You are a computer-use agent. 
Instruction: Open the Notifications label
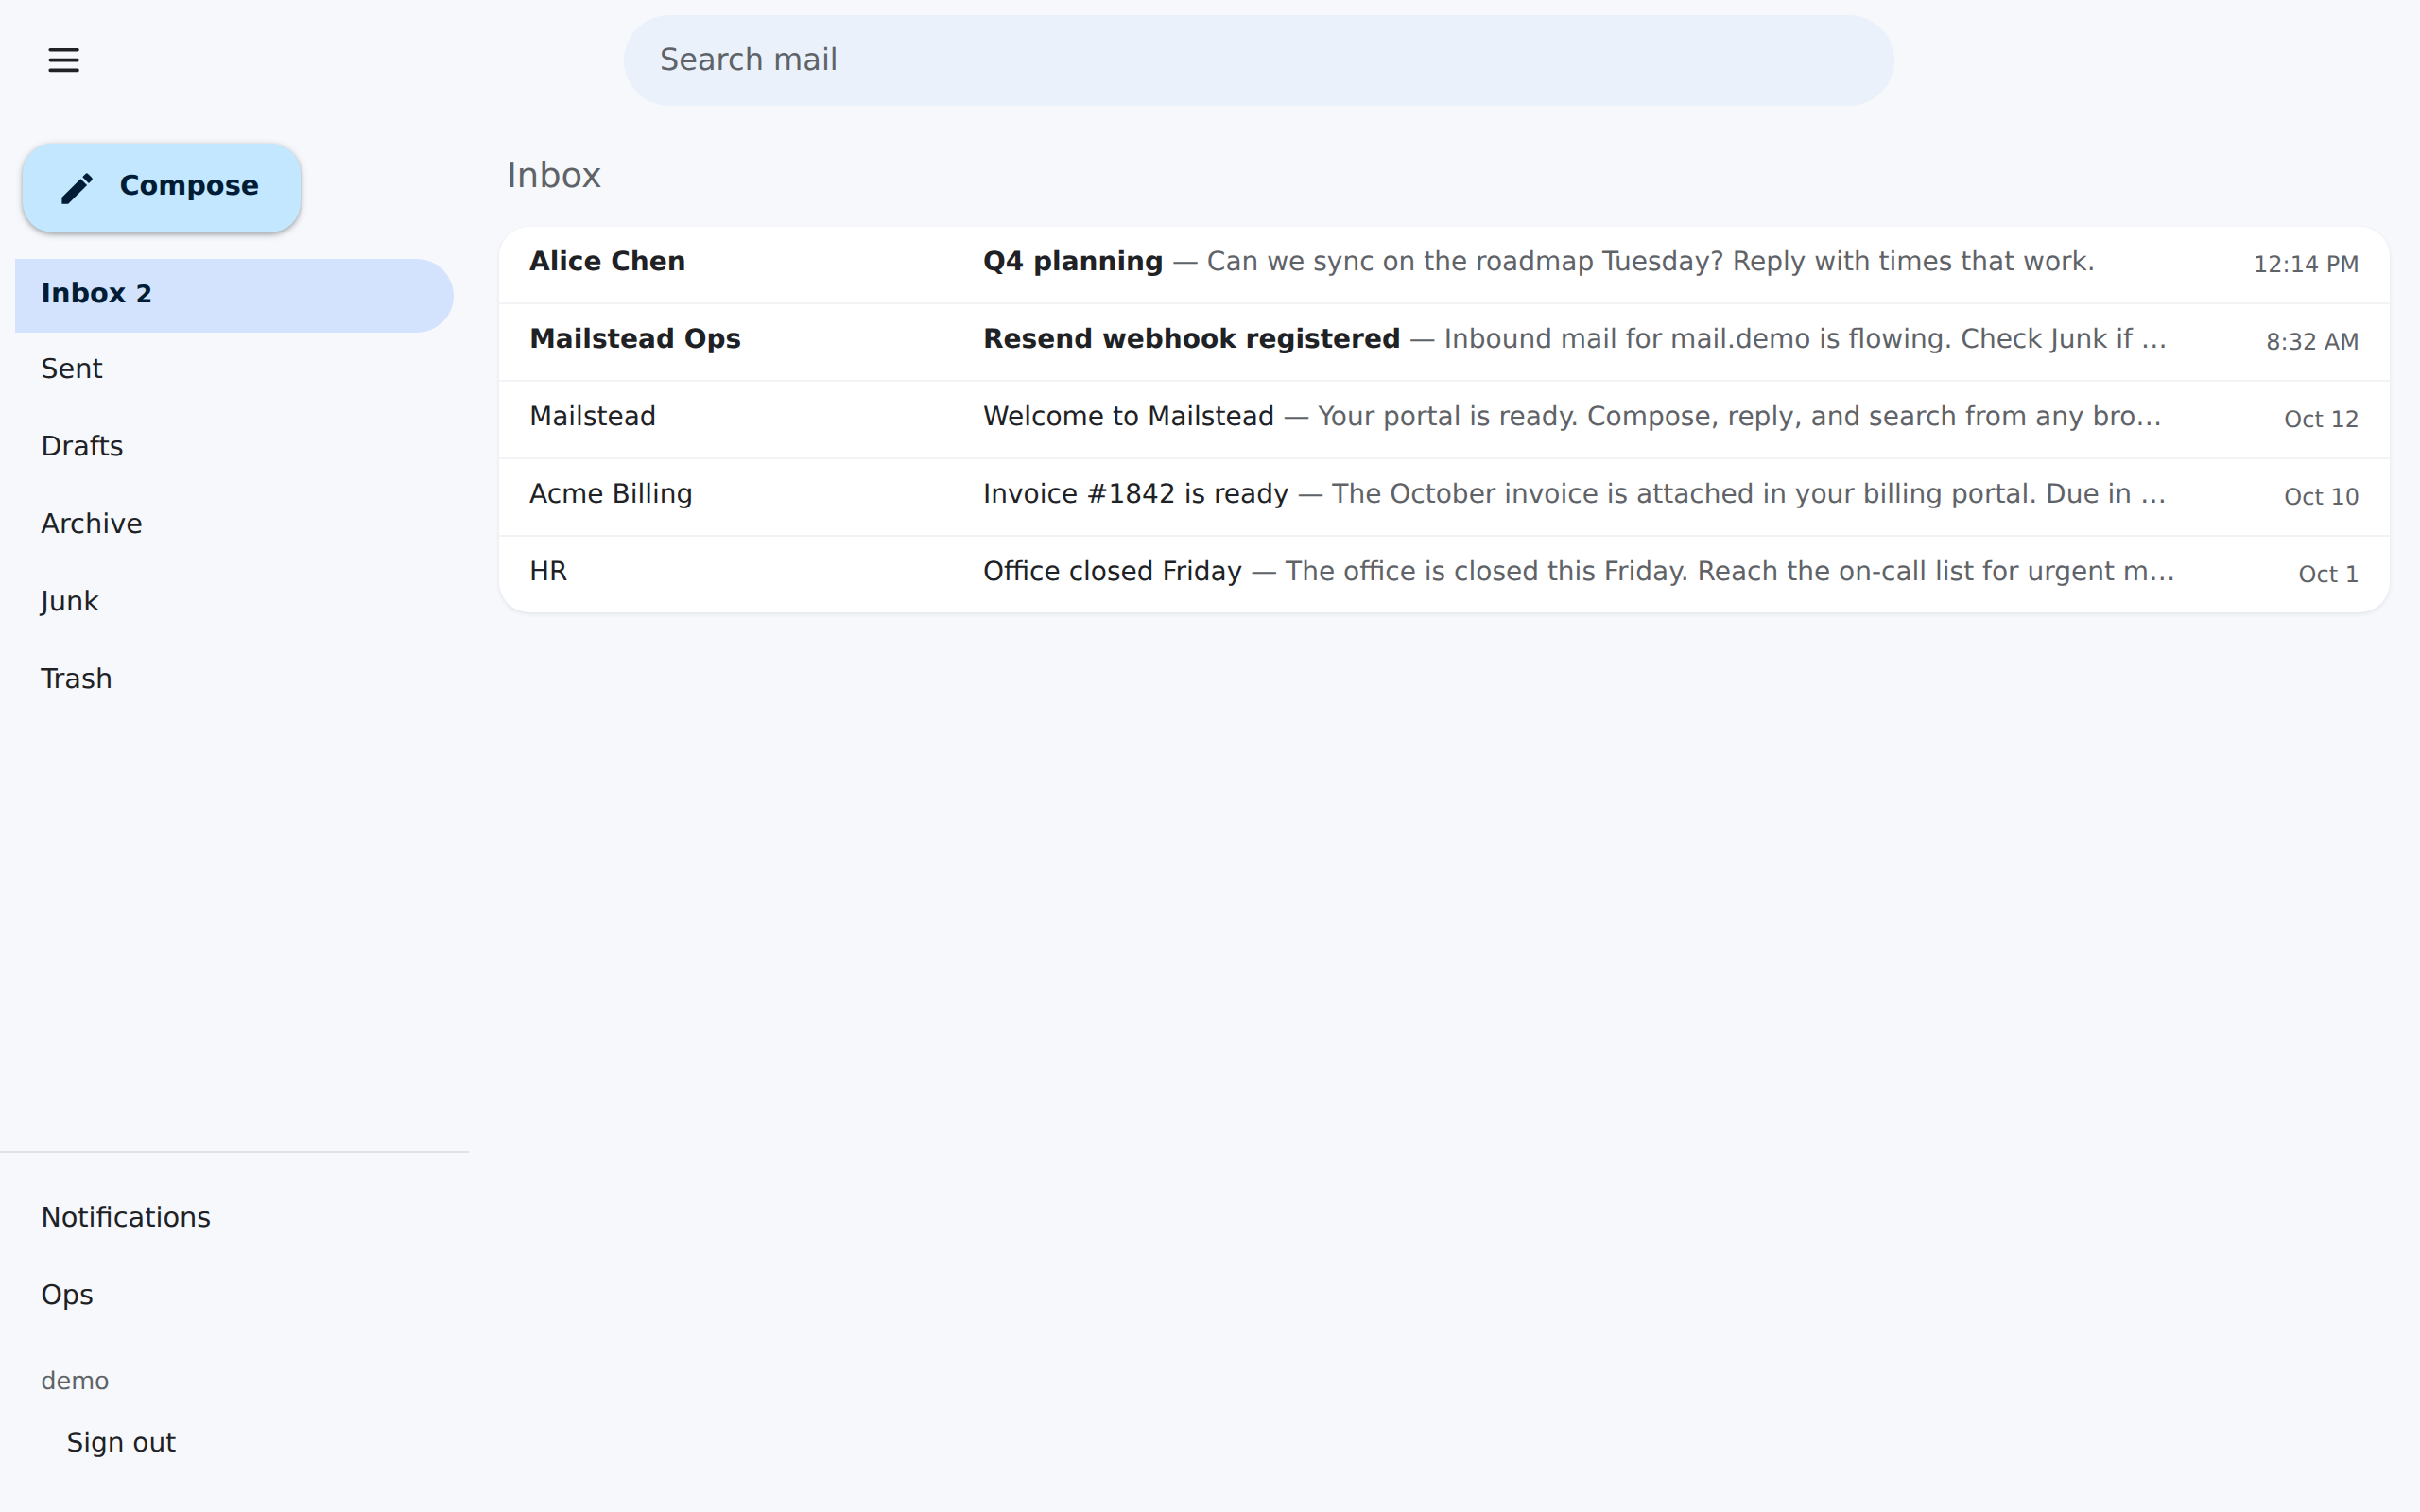coord(126,1217)
